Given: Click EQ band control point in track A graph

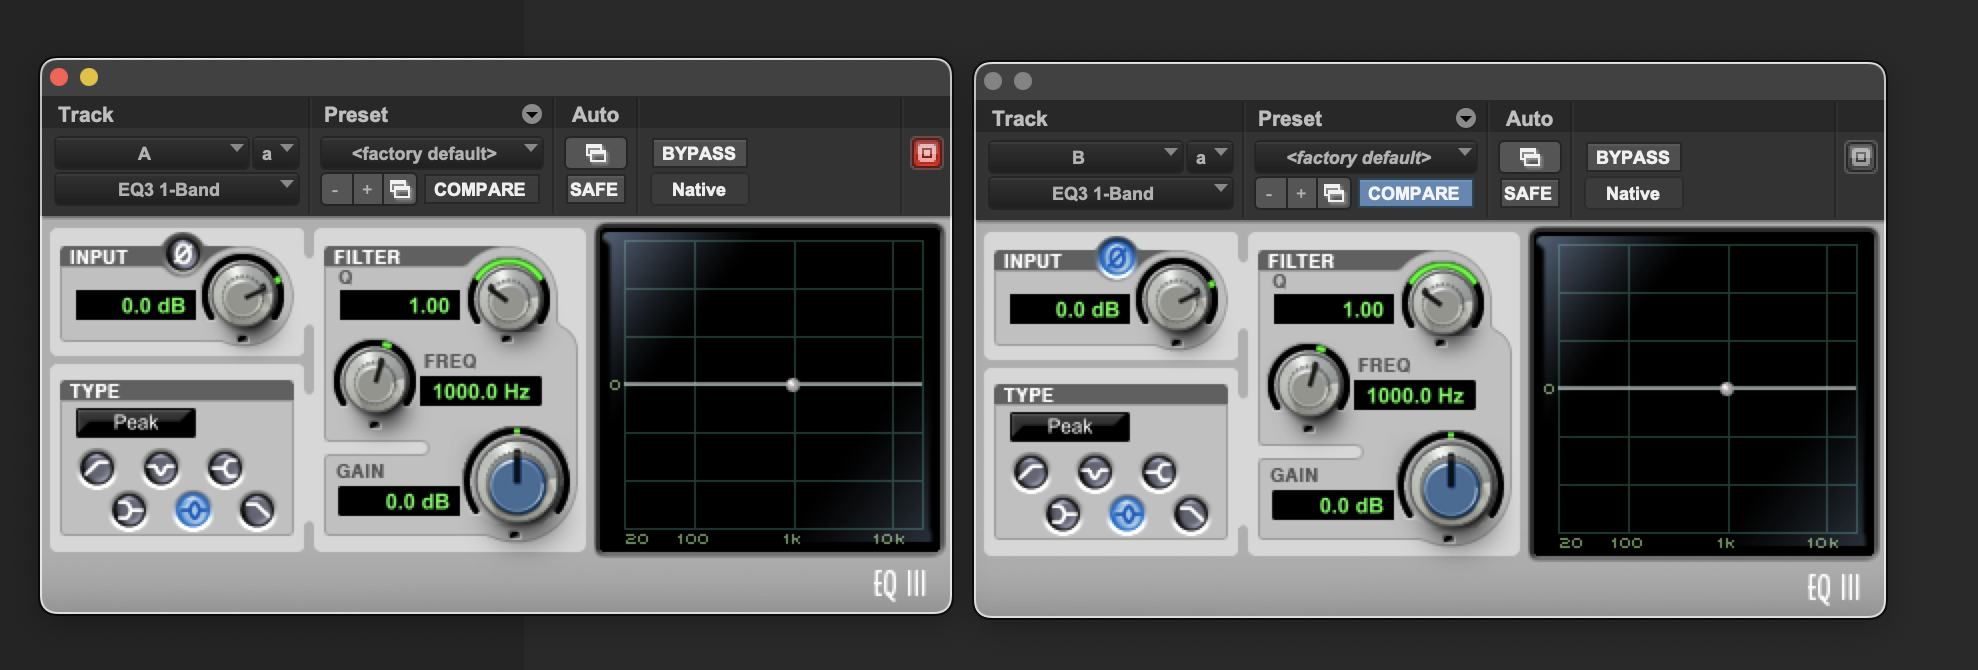Looking at the screenshot, I should tap(793, 384).
